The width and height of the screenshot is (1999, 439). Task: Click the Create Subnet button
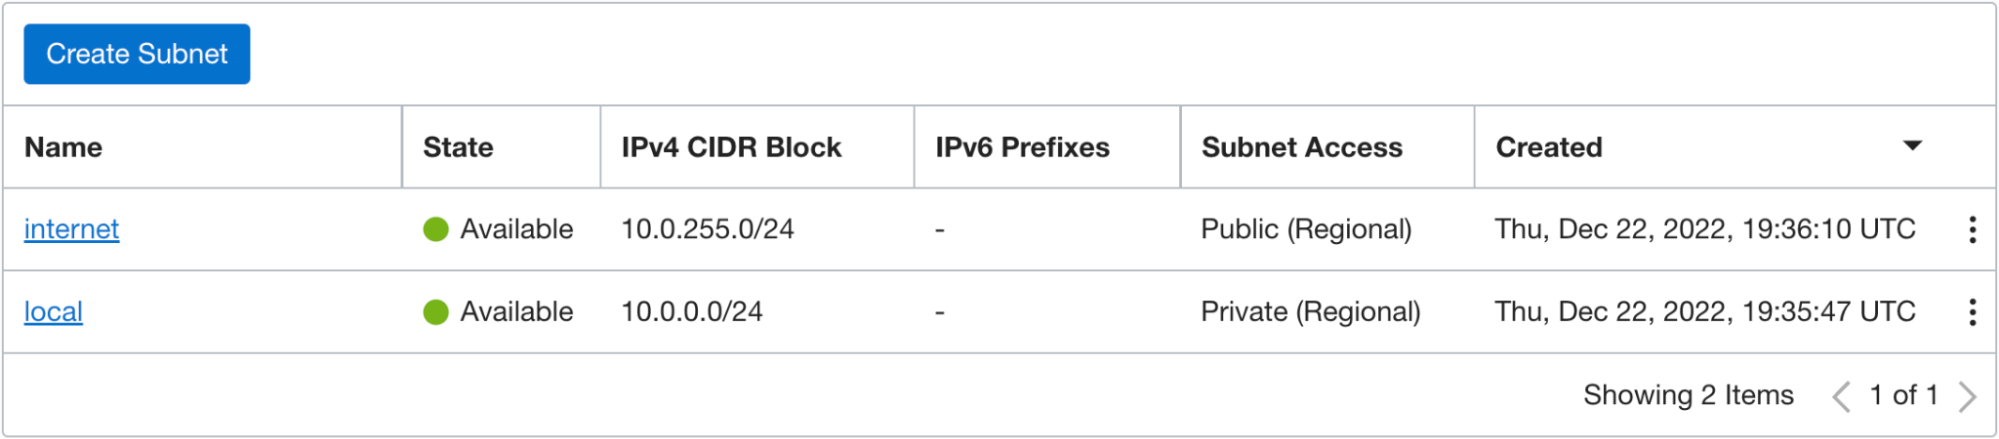(137, 54)
